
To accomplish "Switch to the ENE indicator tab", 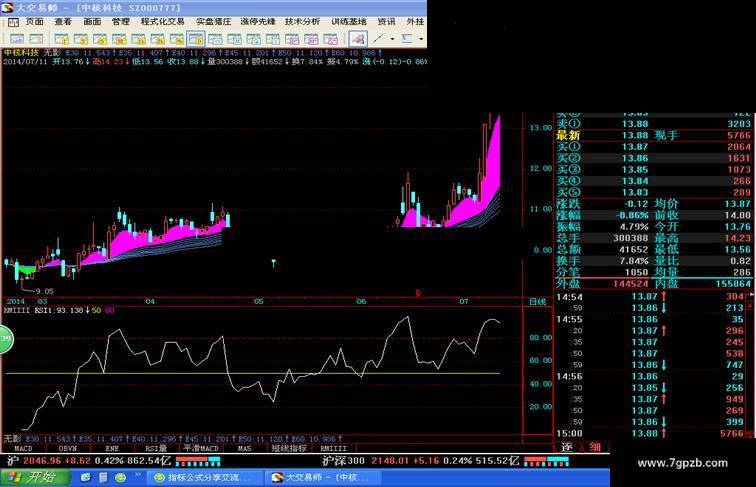I will [x=112, y=448].
